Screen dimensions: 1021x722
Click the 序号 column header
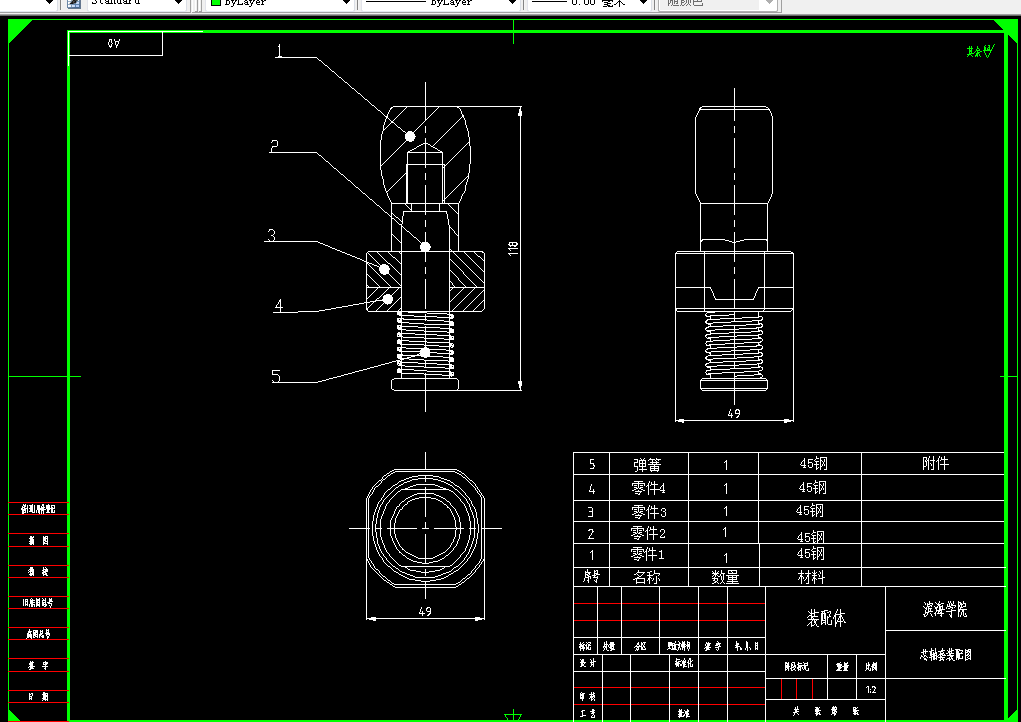tap(591, 577)
